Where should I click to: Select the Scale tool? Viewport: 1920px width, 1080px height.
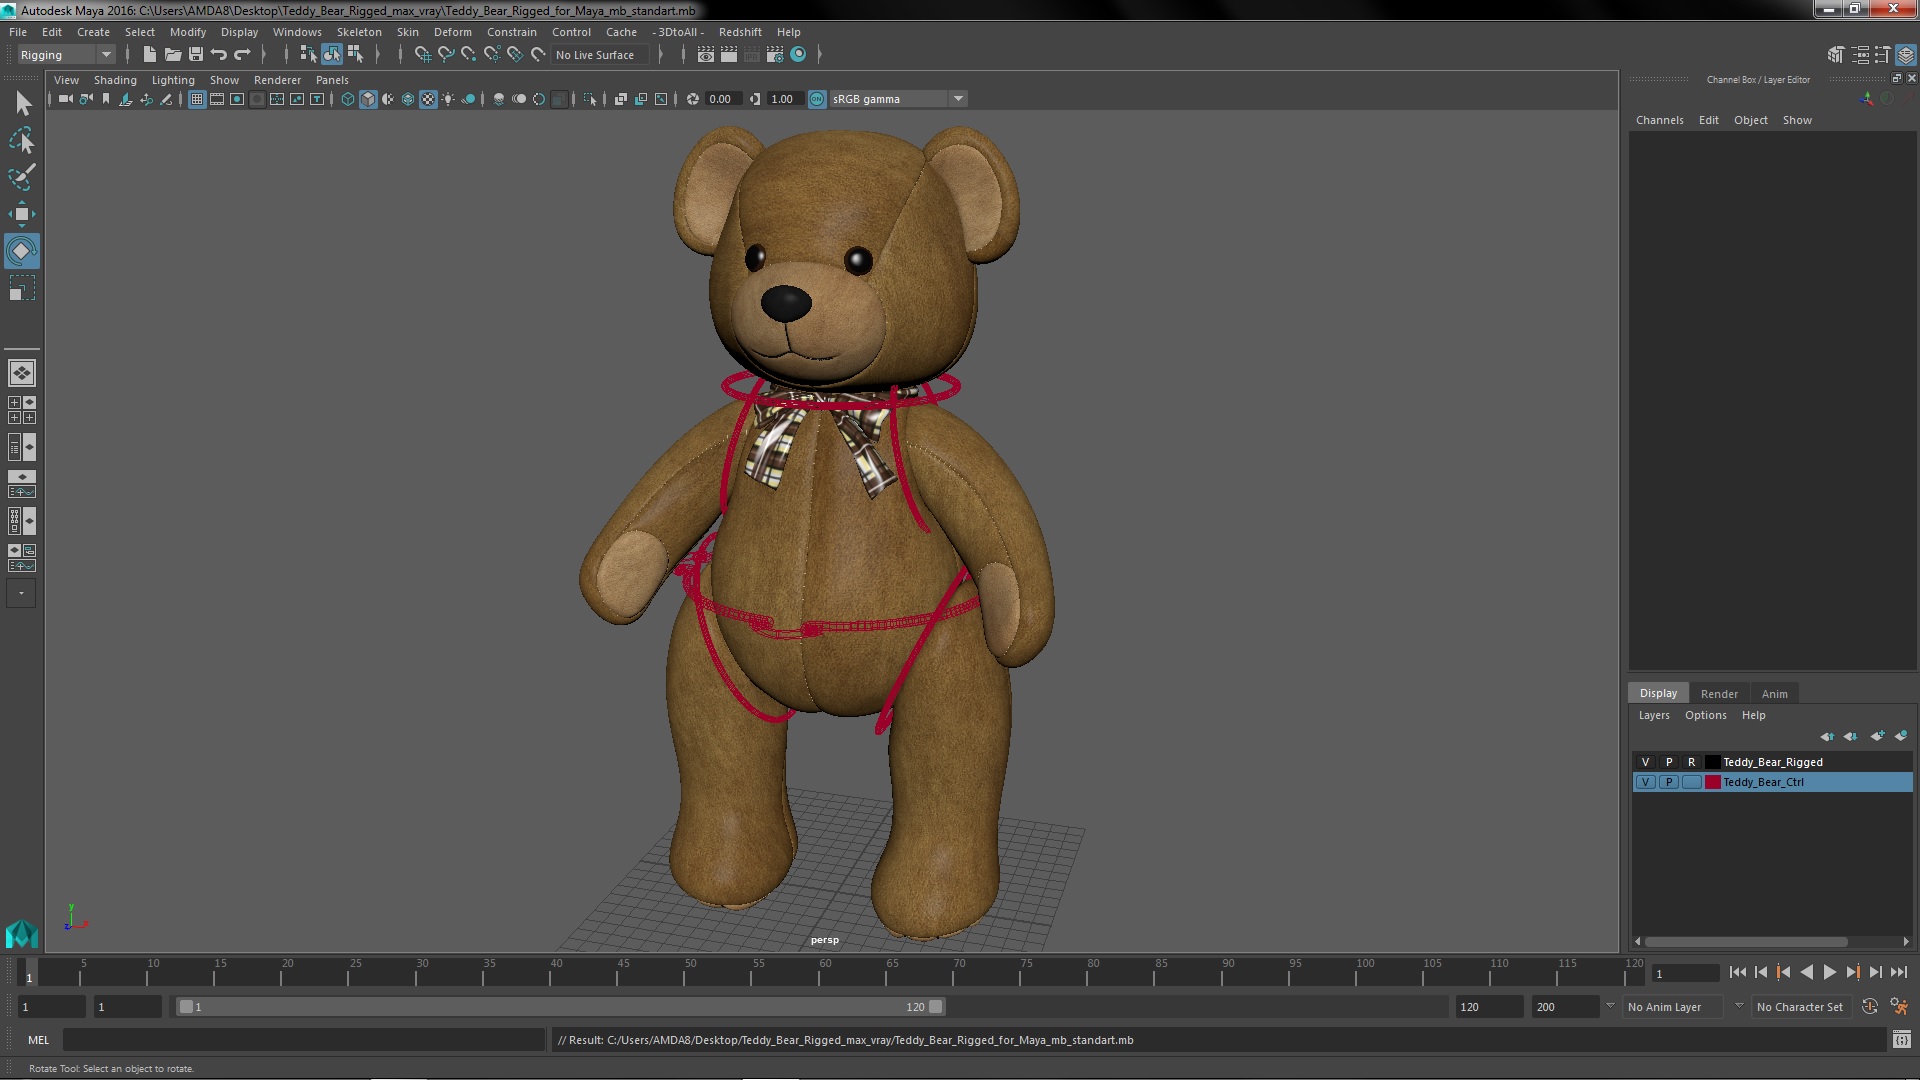click(x=21, y=289)
